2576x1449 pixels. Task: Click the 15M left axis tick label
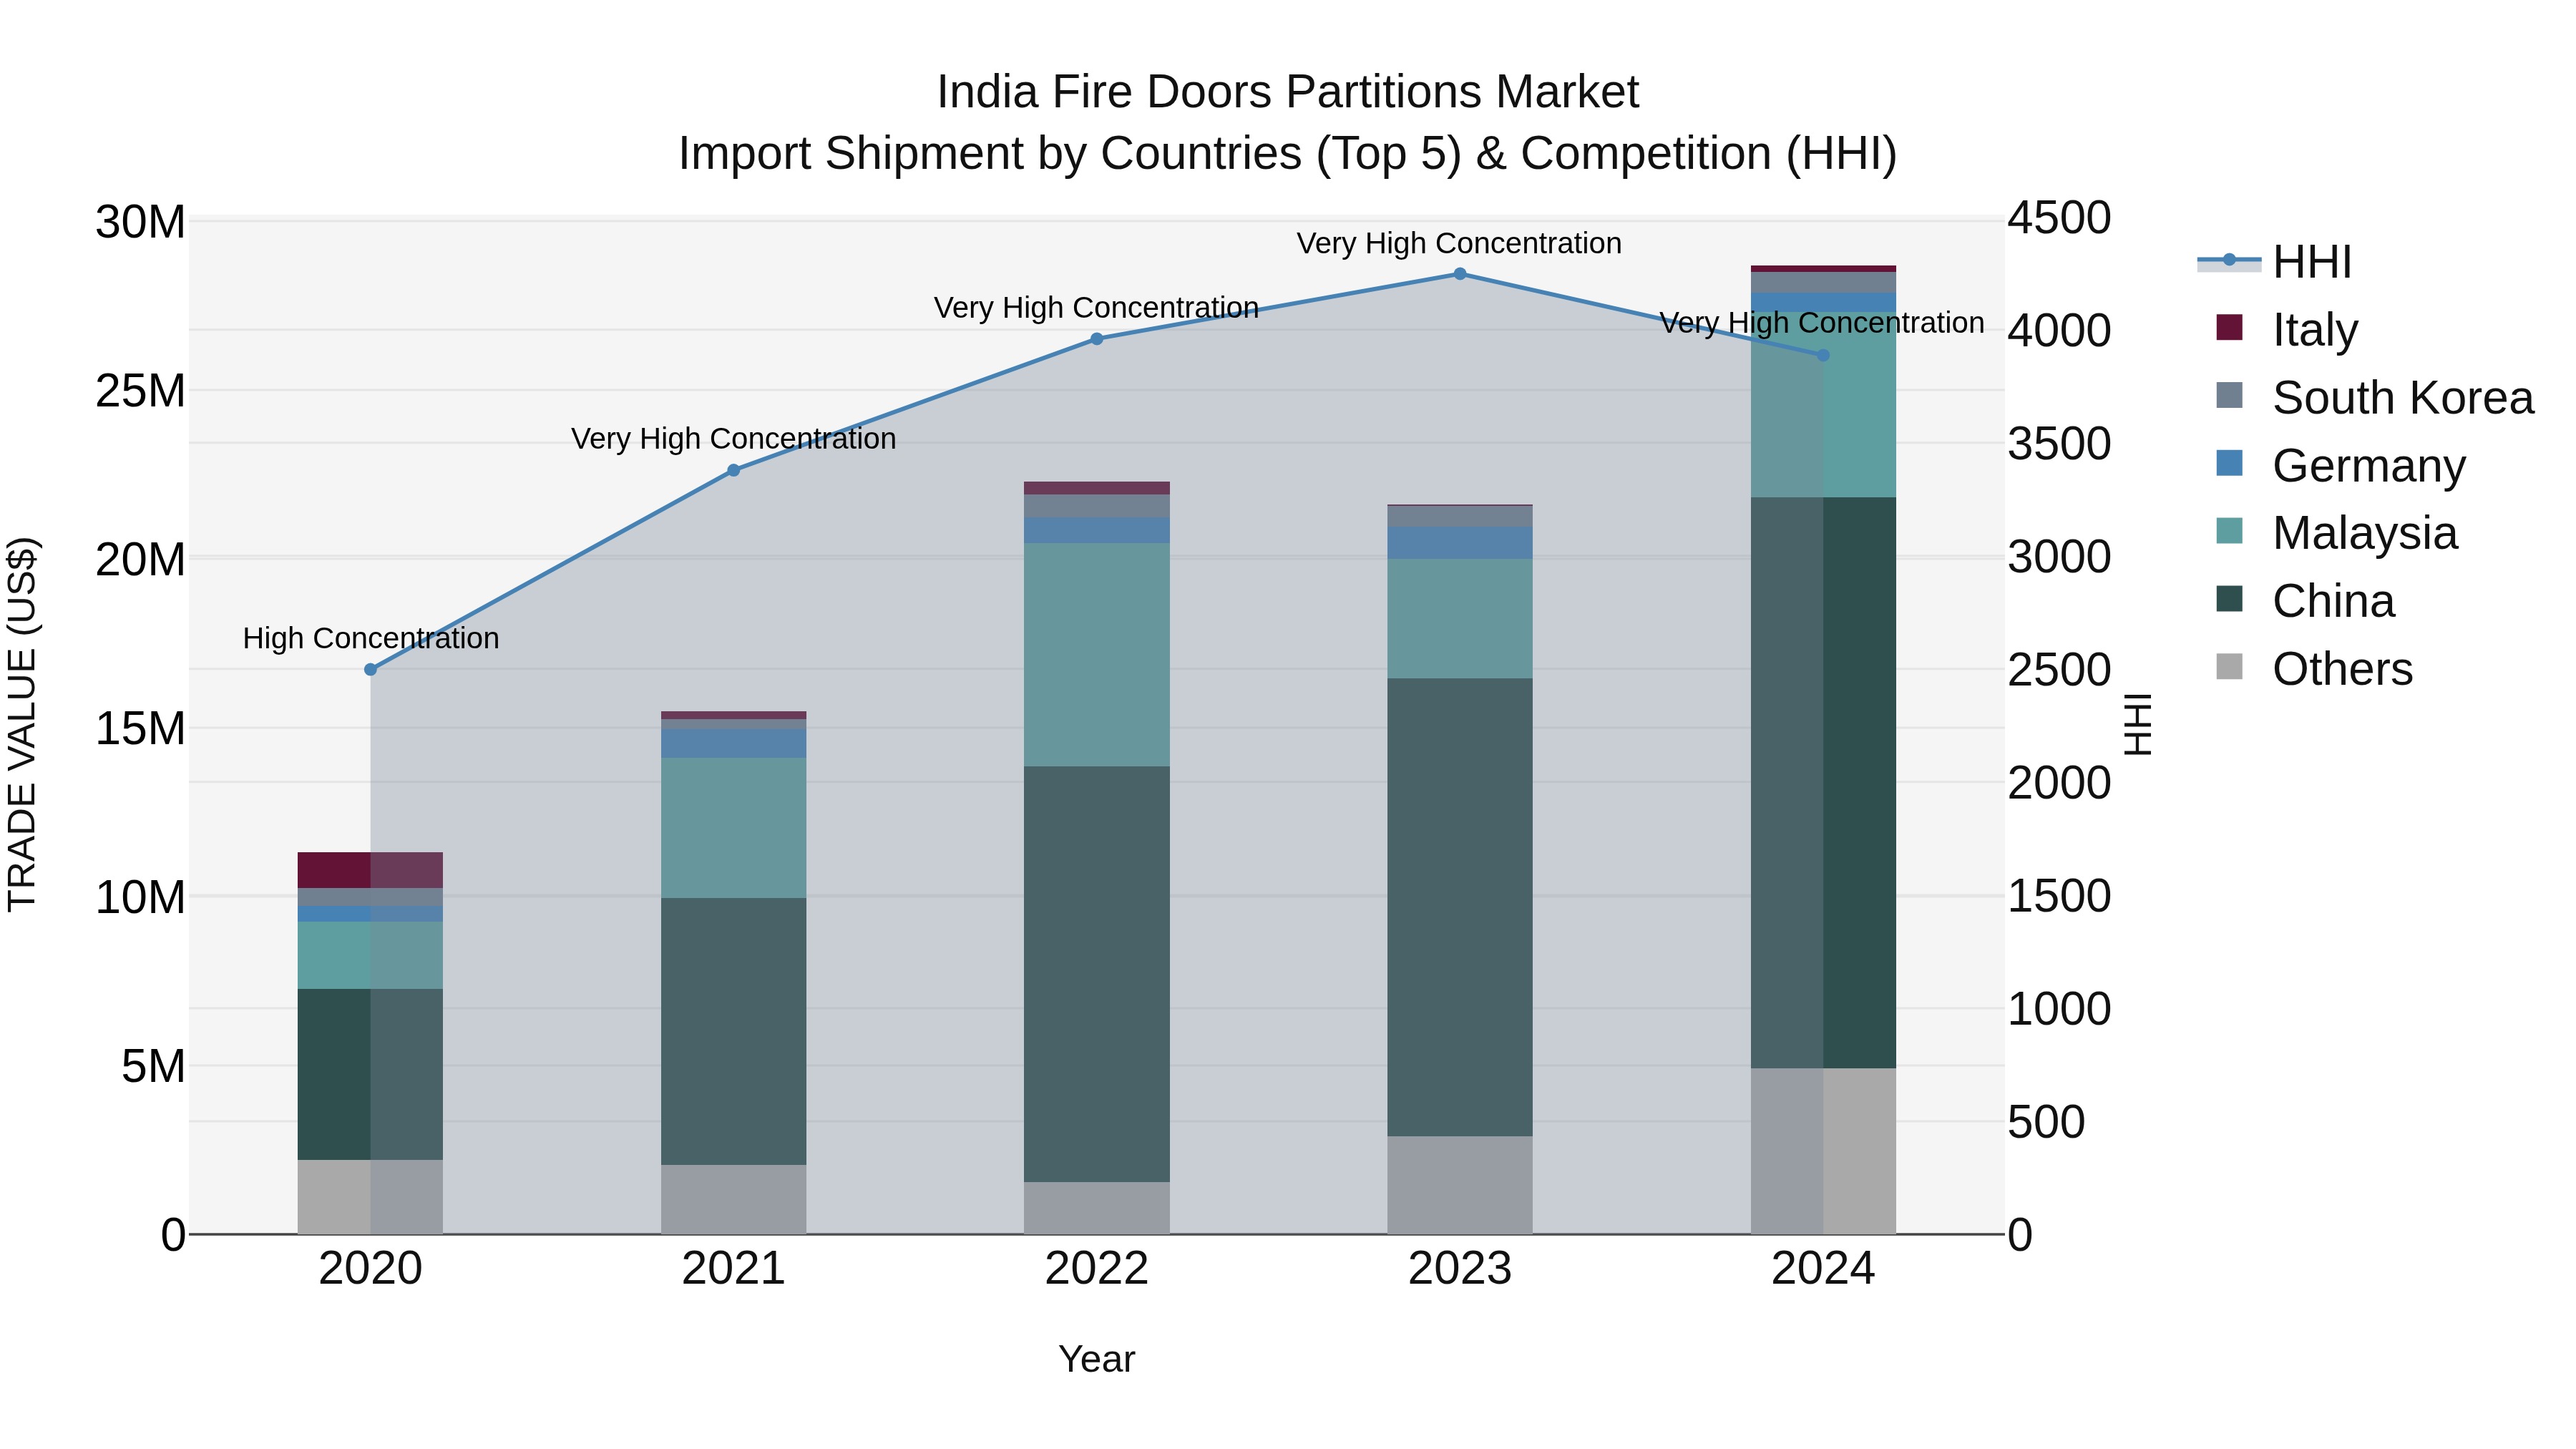tap(140, 729)
